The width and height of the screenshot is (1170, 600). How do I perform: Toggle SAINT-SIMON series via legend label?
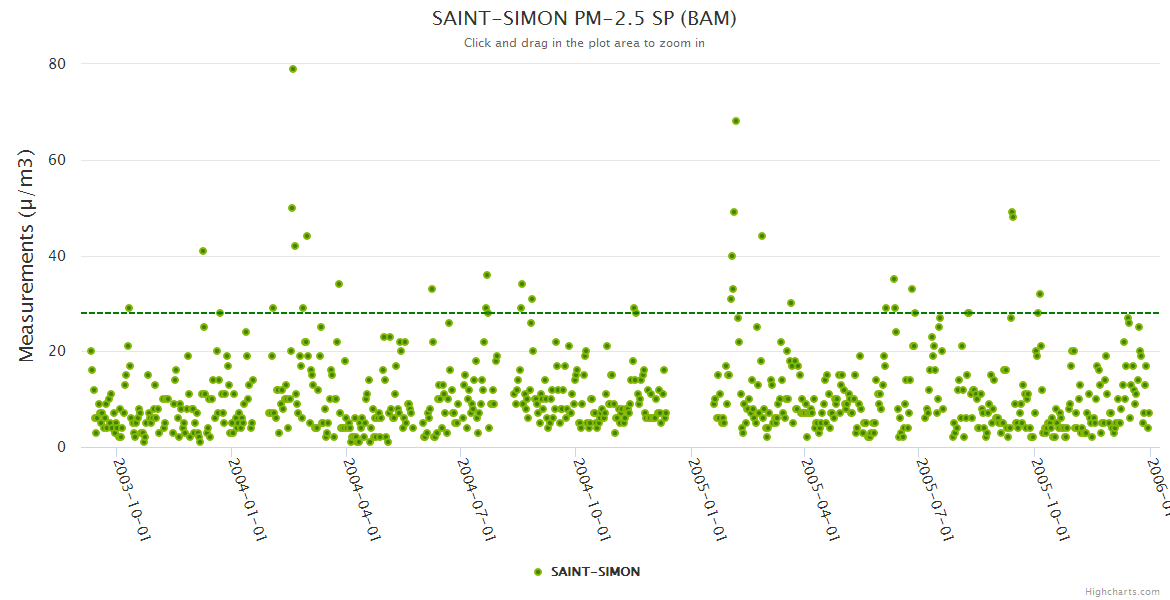[595, 572]
